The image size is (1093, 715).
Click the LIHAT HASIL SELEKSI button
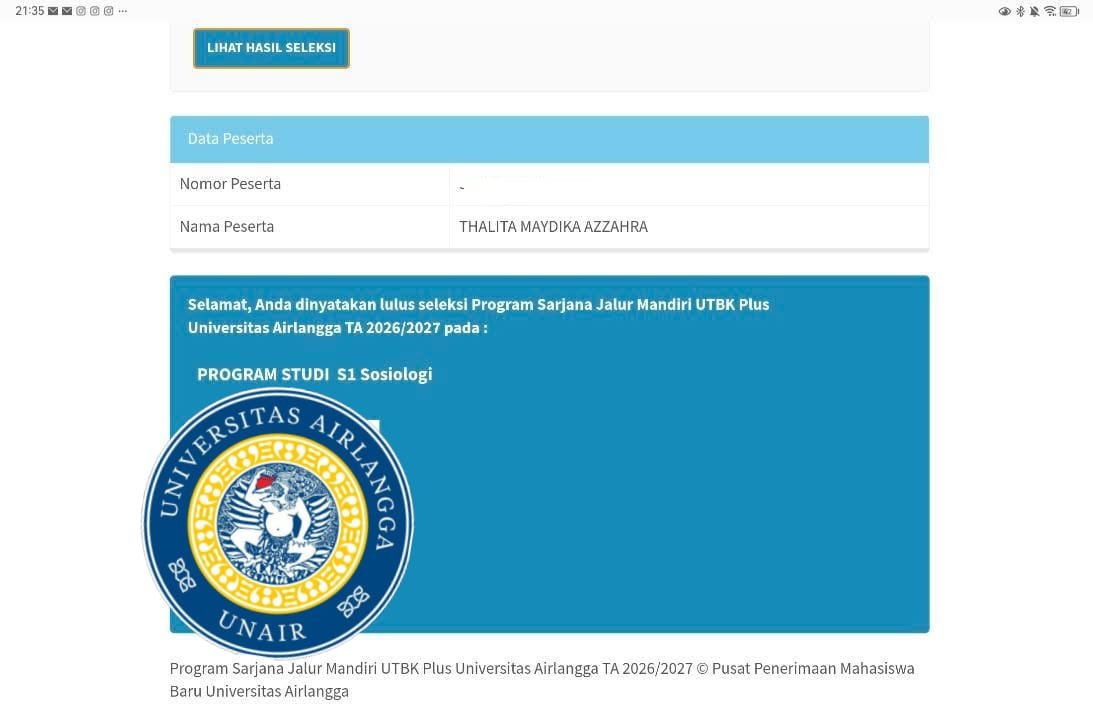(271, 48)
